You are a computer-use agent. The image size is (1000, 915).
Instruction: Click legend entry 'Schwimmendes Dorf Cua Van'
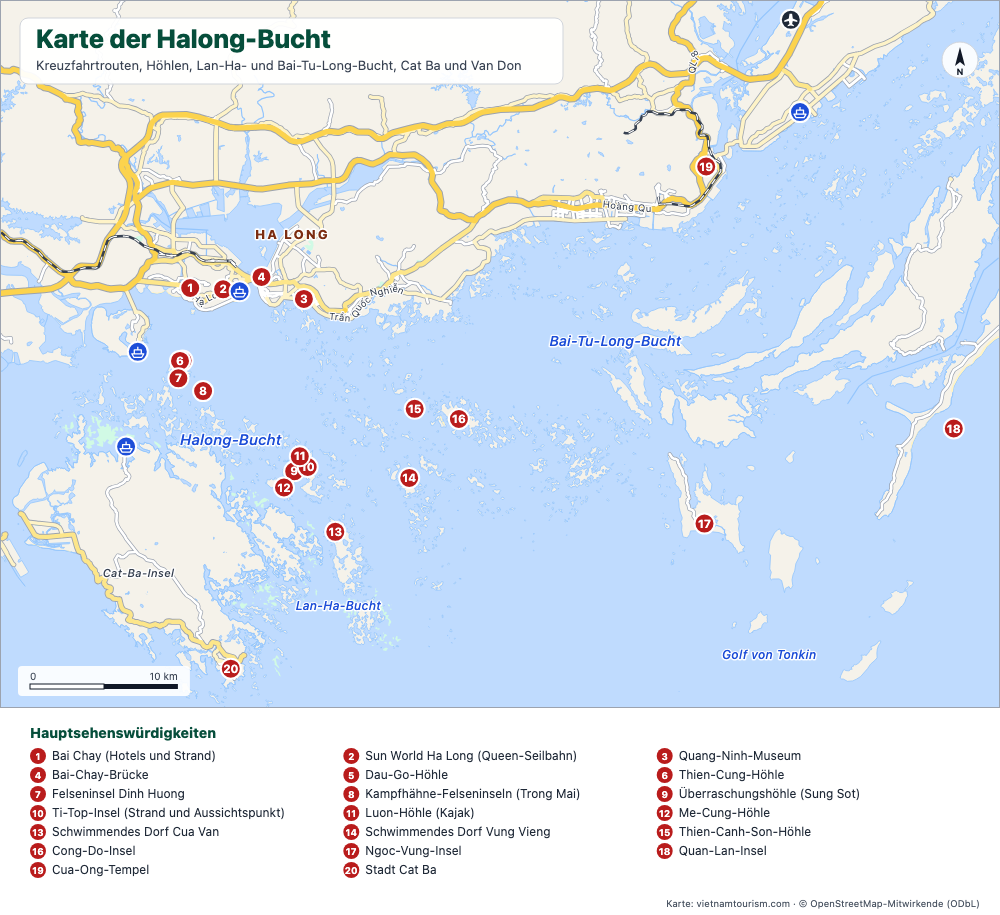[124, 832]
